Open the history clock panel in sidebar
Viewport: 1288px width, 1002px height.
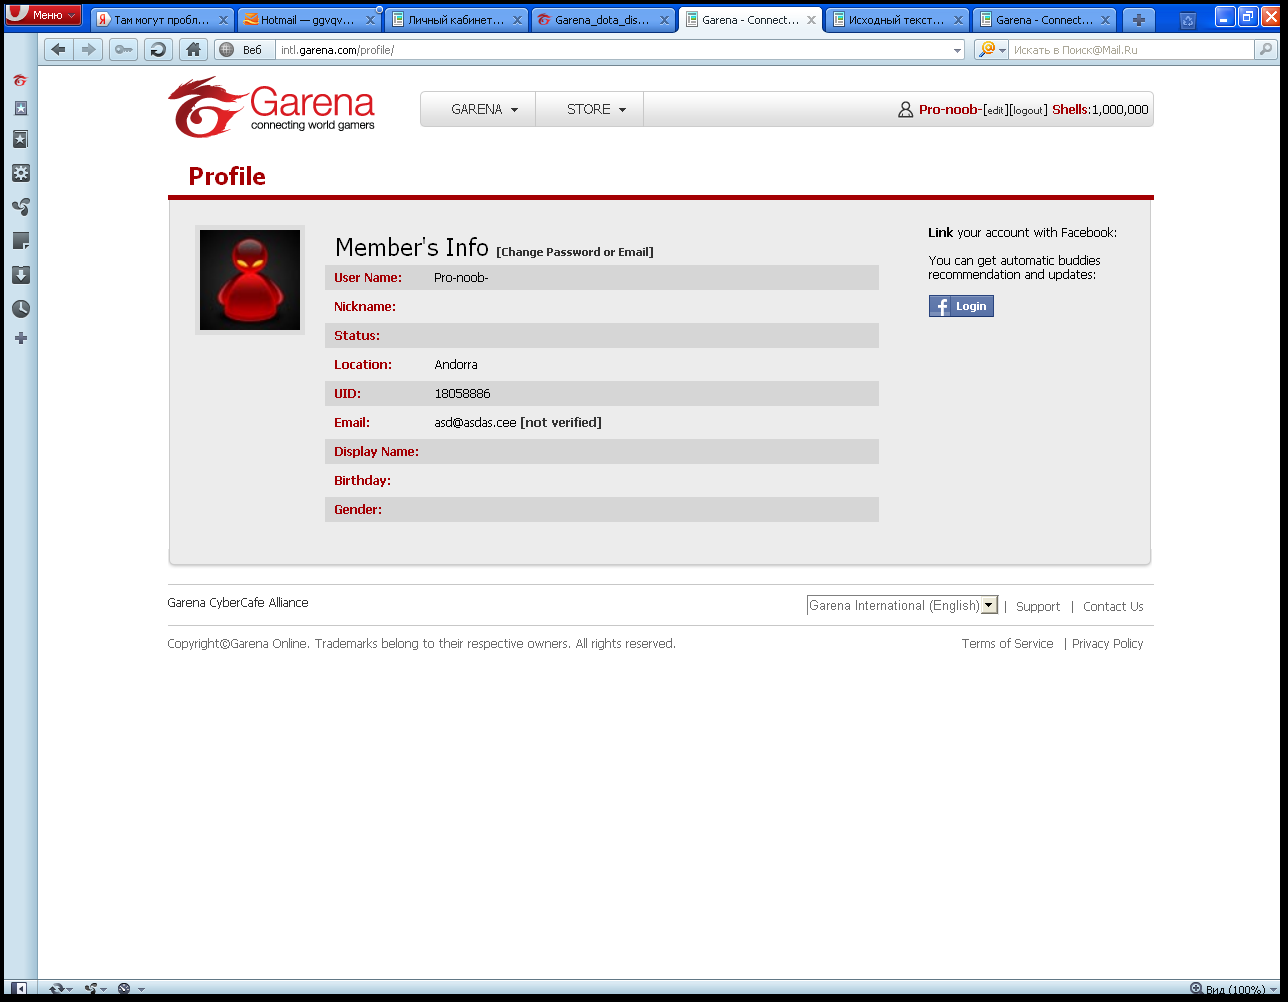pos(20,309)
